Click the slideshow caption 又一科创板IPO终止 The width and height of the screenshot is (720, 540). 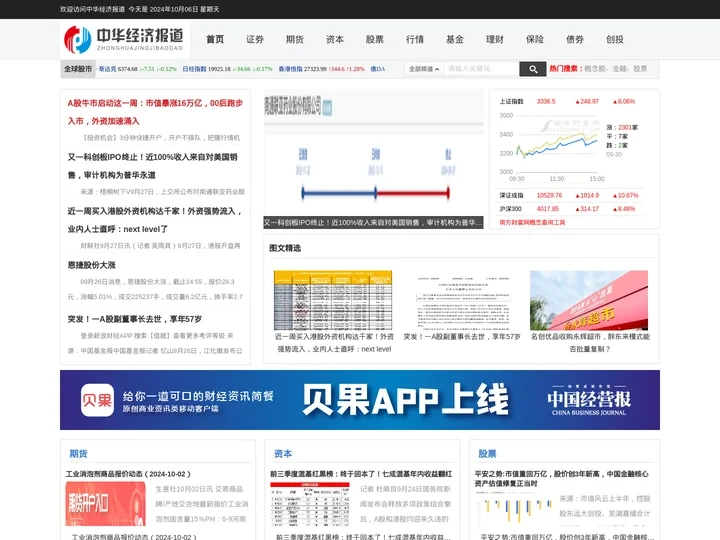373,223
